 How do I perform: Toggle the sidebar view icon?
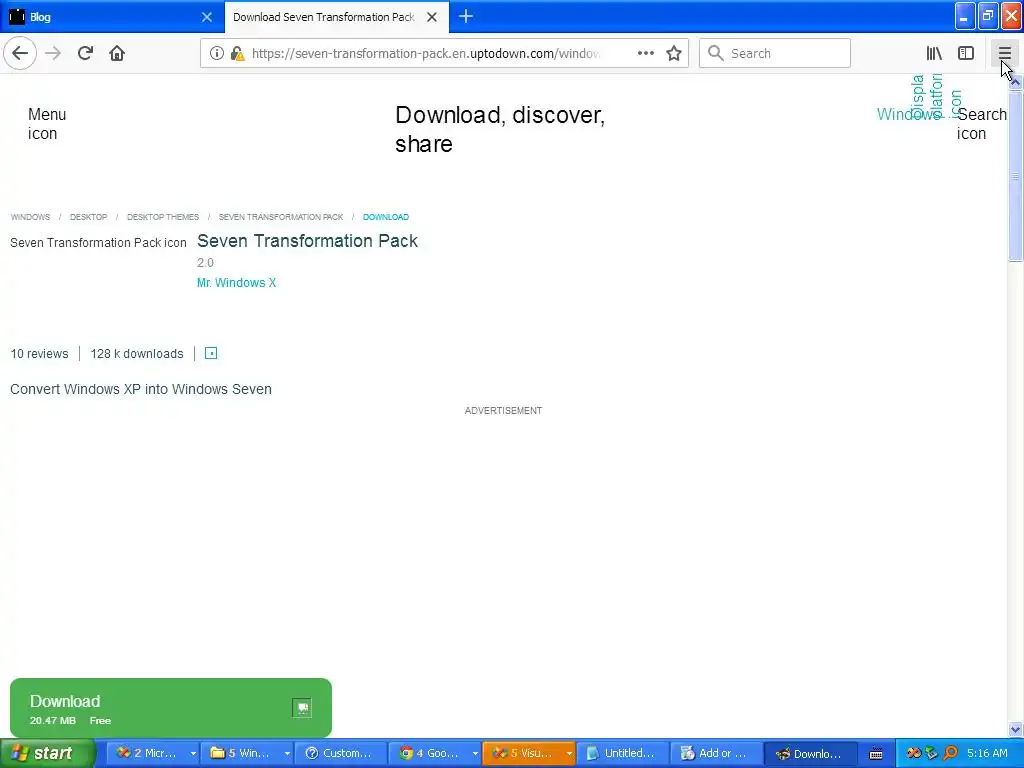[x=966, y=53]
